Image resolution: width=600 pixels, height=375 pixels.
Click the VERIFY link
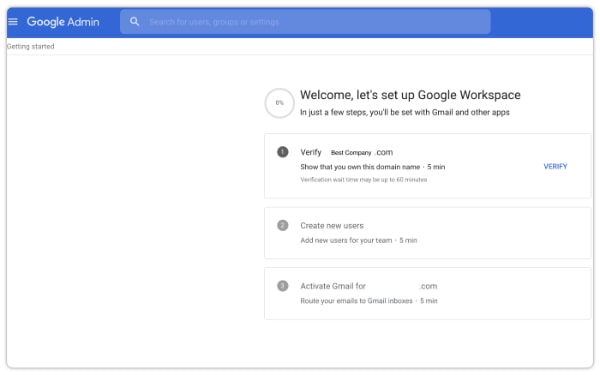tap(555, 166)
